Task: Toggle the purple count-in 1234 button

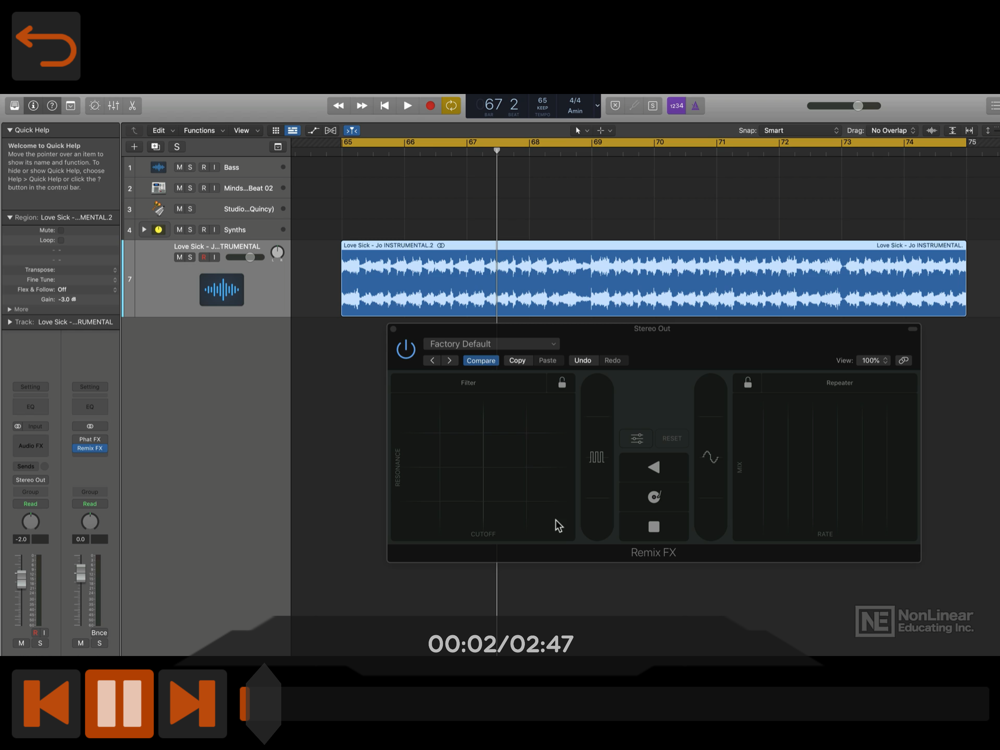Action: [x=677, y=106]
